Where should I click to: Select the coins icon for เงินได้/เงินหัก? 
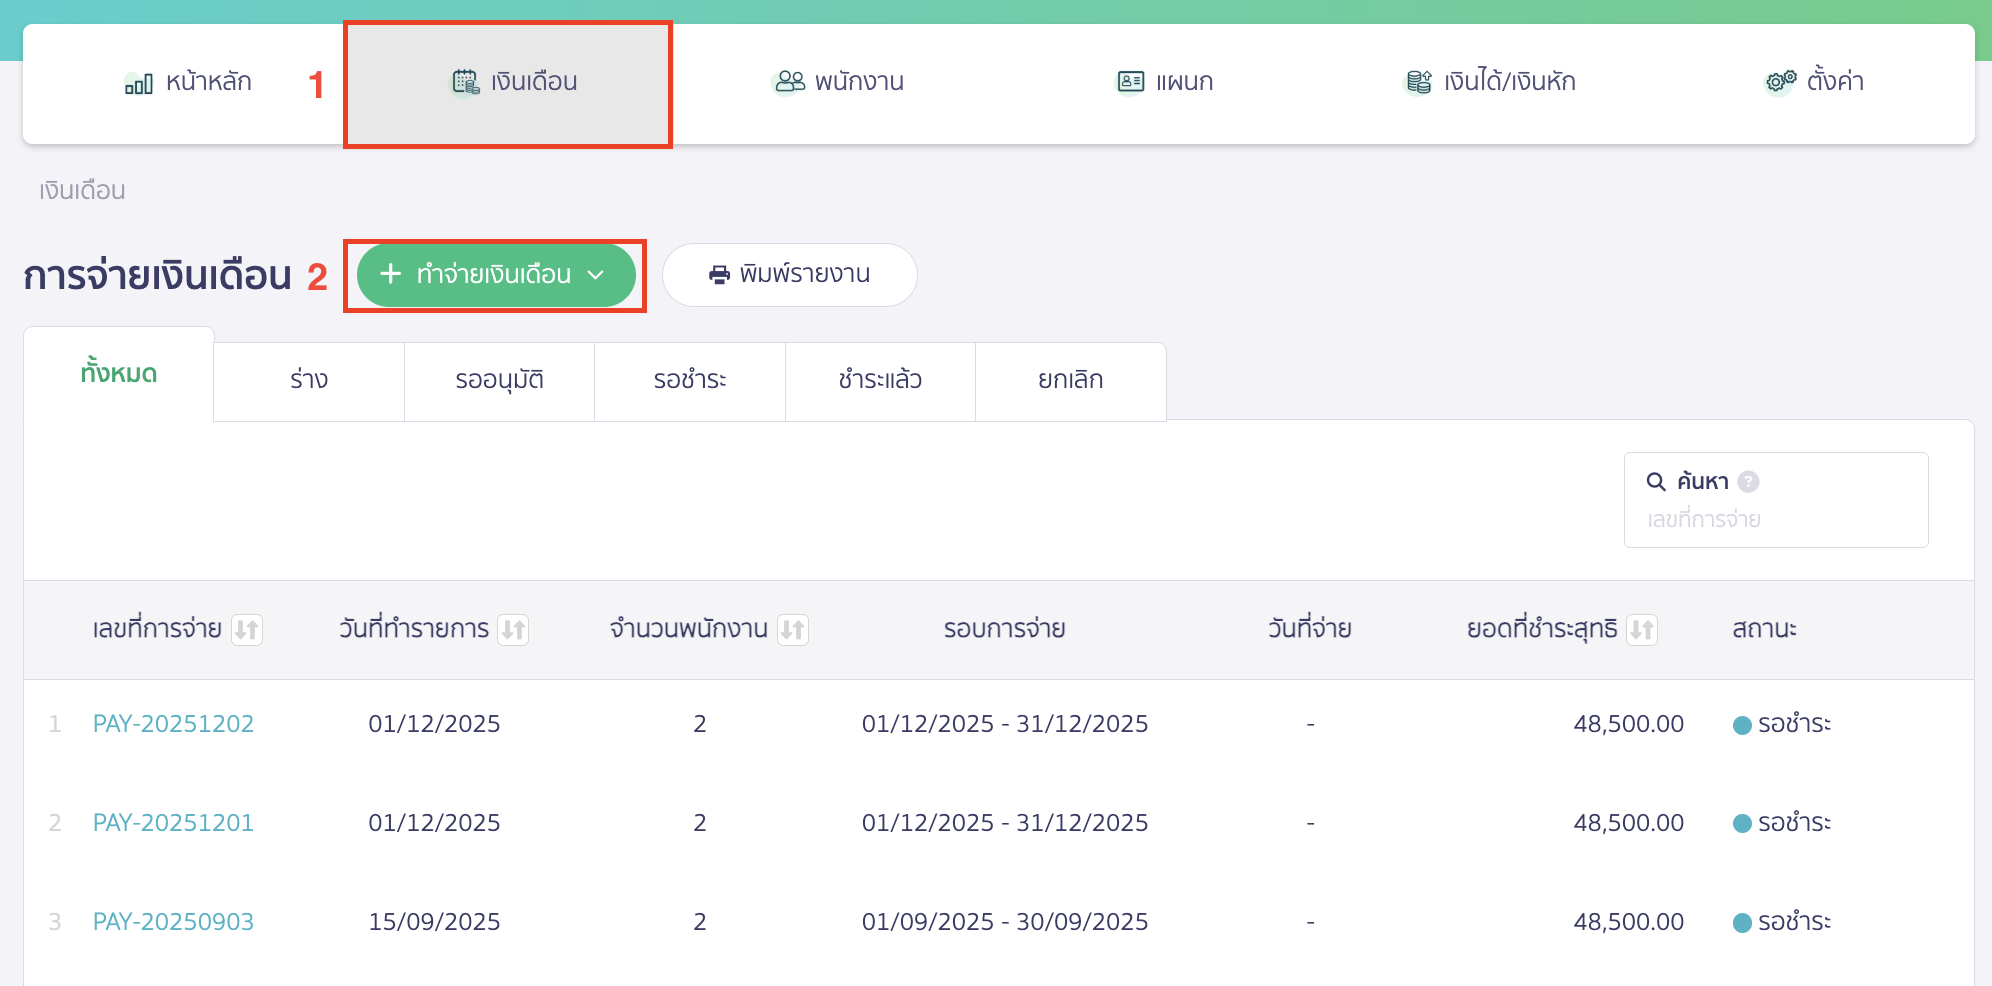point(1417,81)
